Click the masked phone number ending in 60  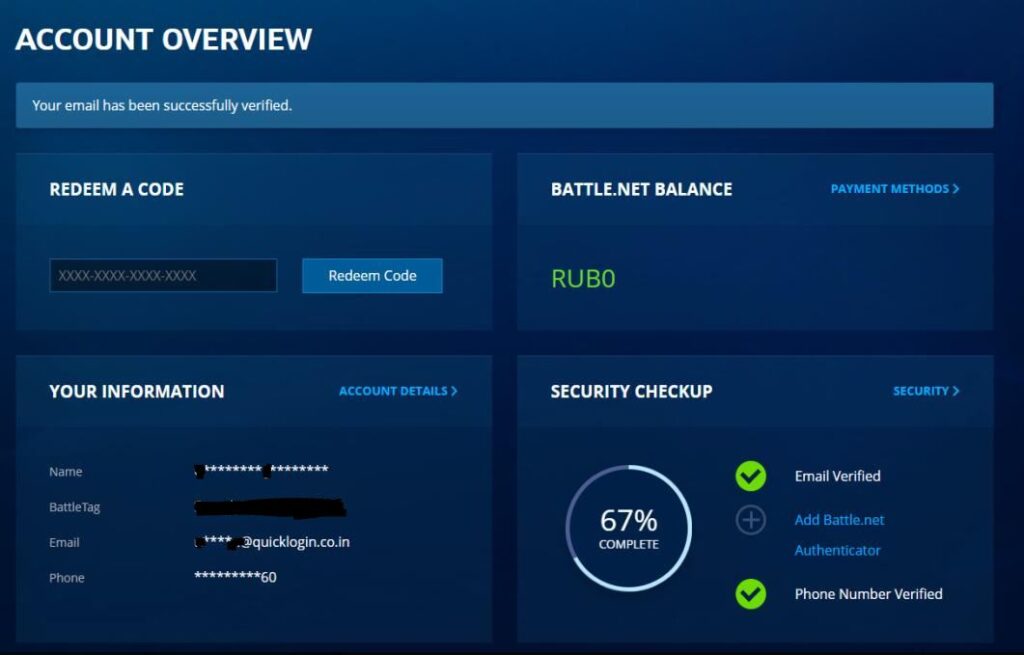[235, 577]
